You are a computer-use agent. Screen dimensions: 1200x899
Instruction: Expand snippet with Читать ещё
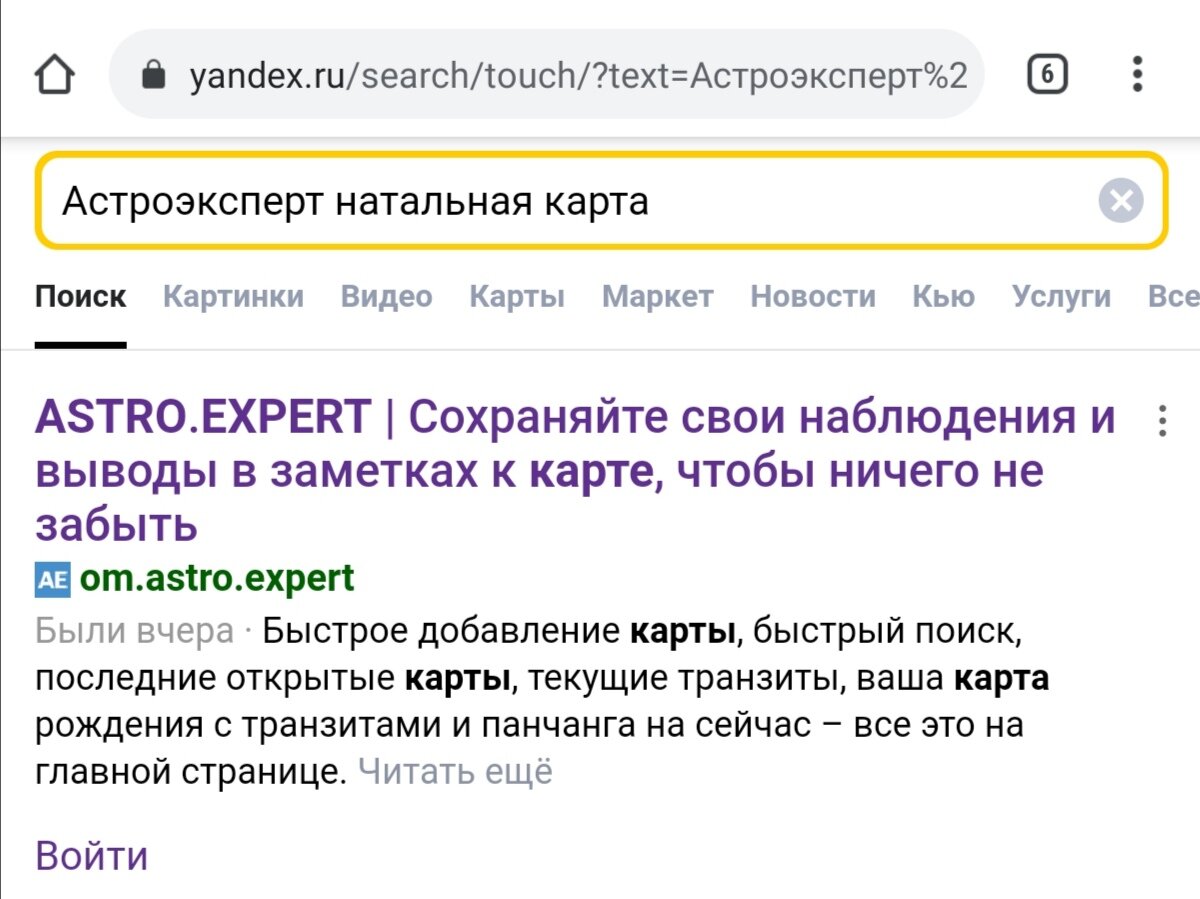pyautogui.click(x=455, y=772)
